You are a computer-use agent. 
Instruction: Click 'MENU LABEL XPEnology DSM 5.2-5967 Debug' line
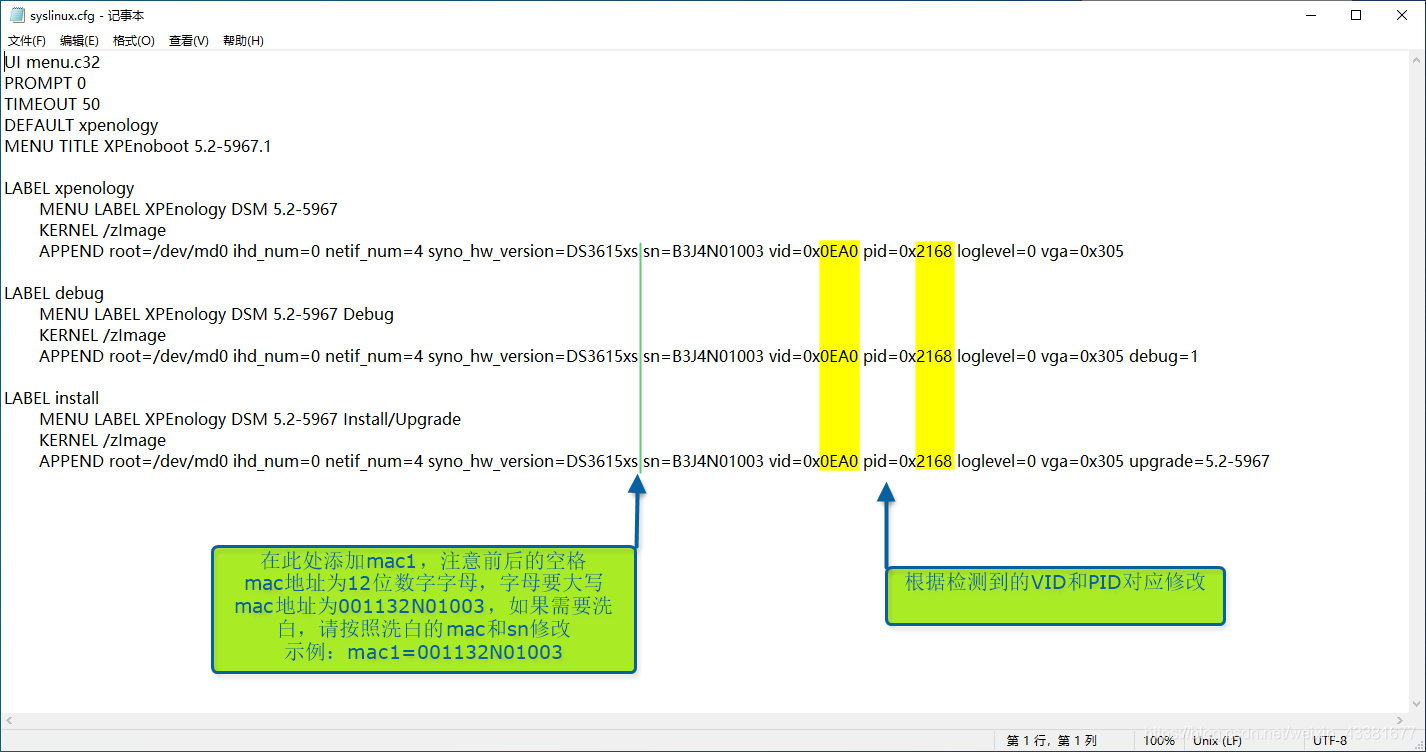pos(216,314)
